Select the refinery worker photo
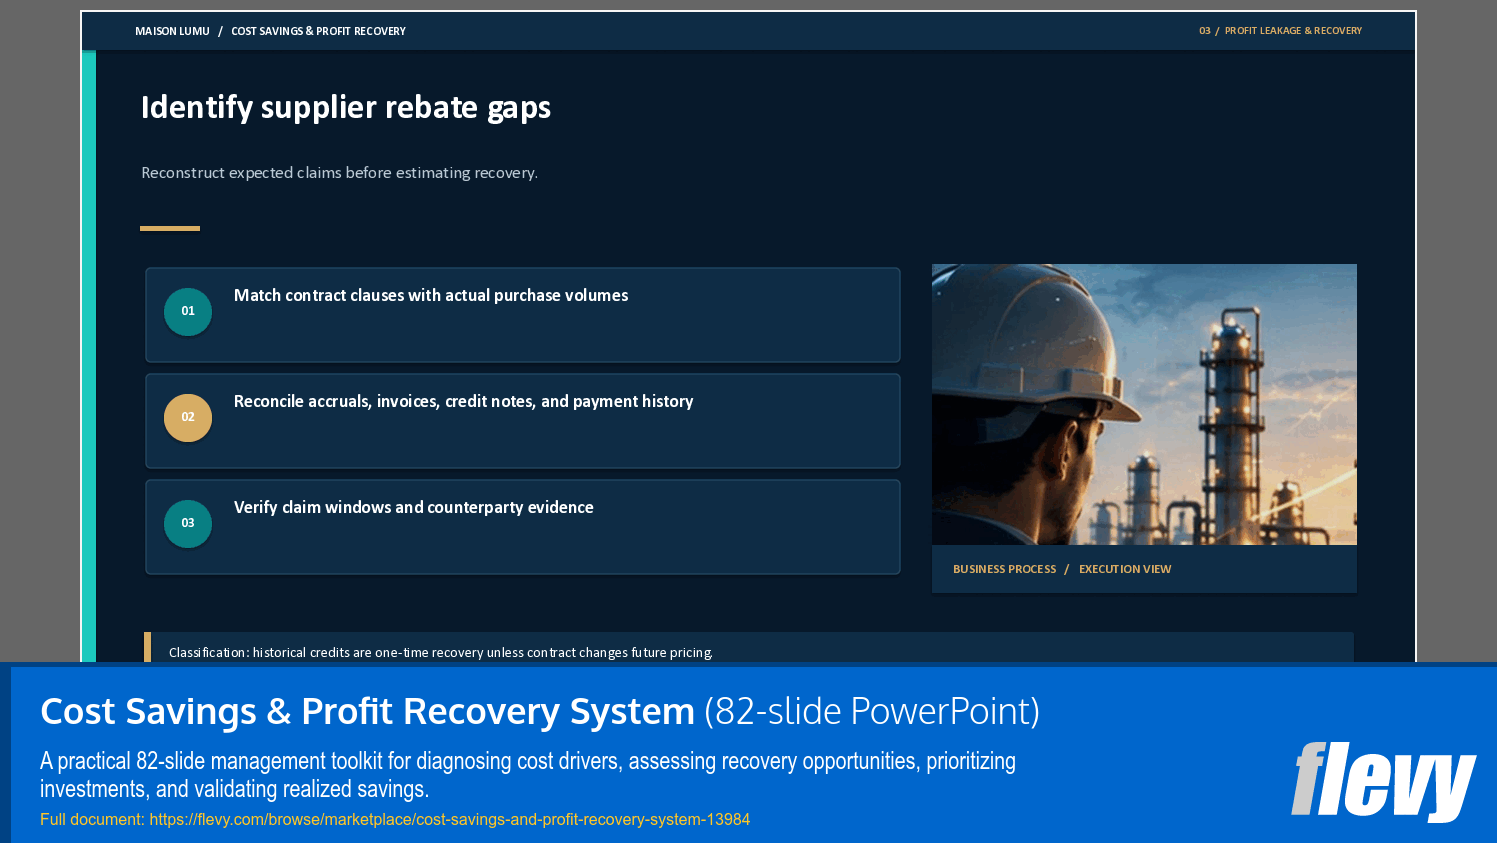Image resolution: width=1497 pixels, height=843 pixels. (x=1144, y=404)
